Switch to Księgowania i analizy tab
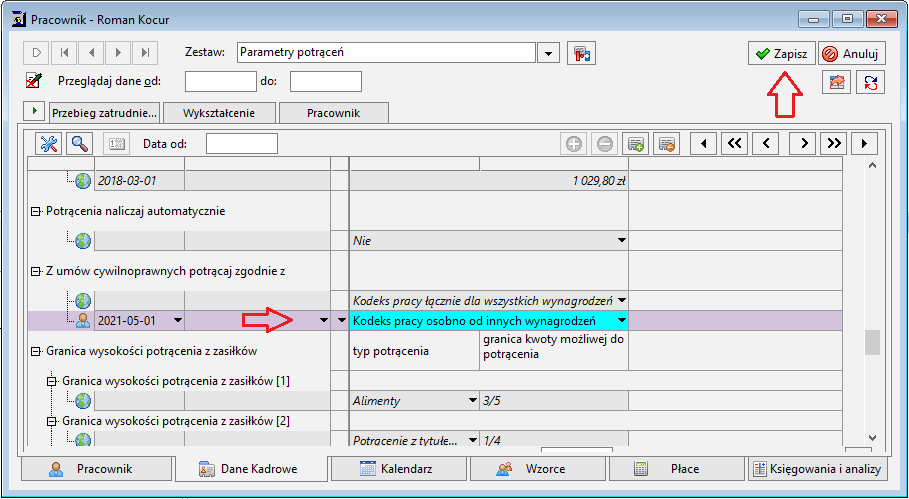Viewport: 909px width, 499px height. tap(817, 469)
